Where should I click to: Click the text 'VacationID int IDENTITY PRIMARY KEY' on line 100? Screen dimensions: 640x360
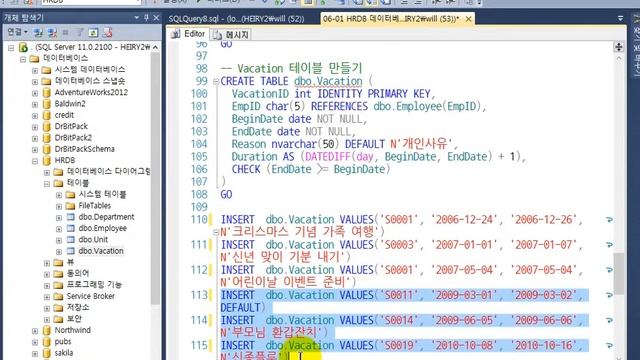(331, 94)
